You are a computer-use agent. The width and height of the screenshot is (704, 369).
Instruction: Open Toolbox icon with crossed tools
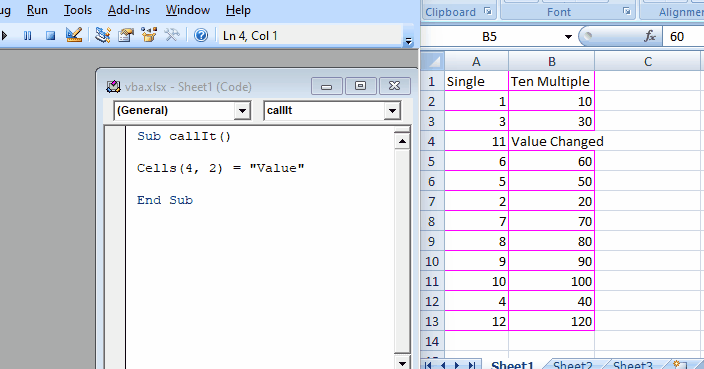[x=172, y=35]
